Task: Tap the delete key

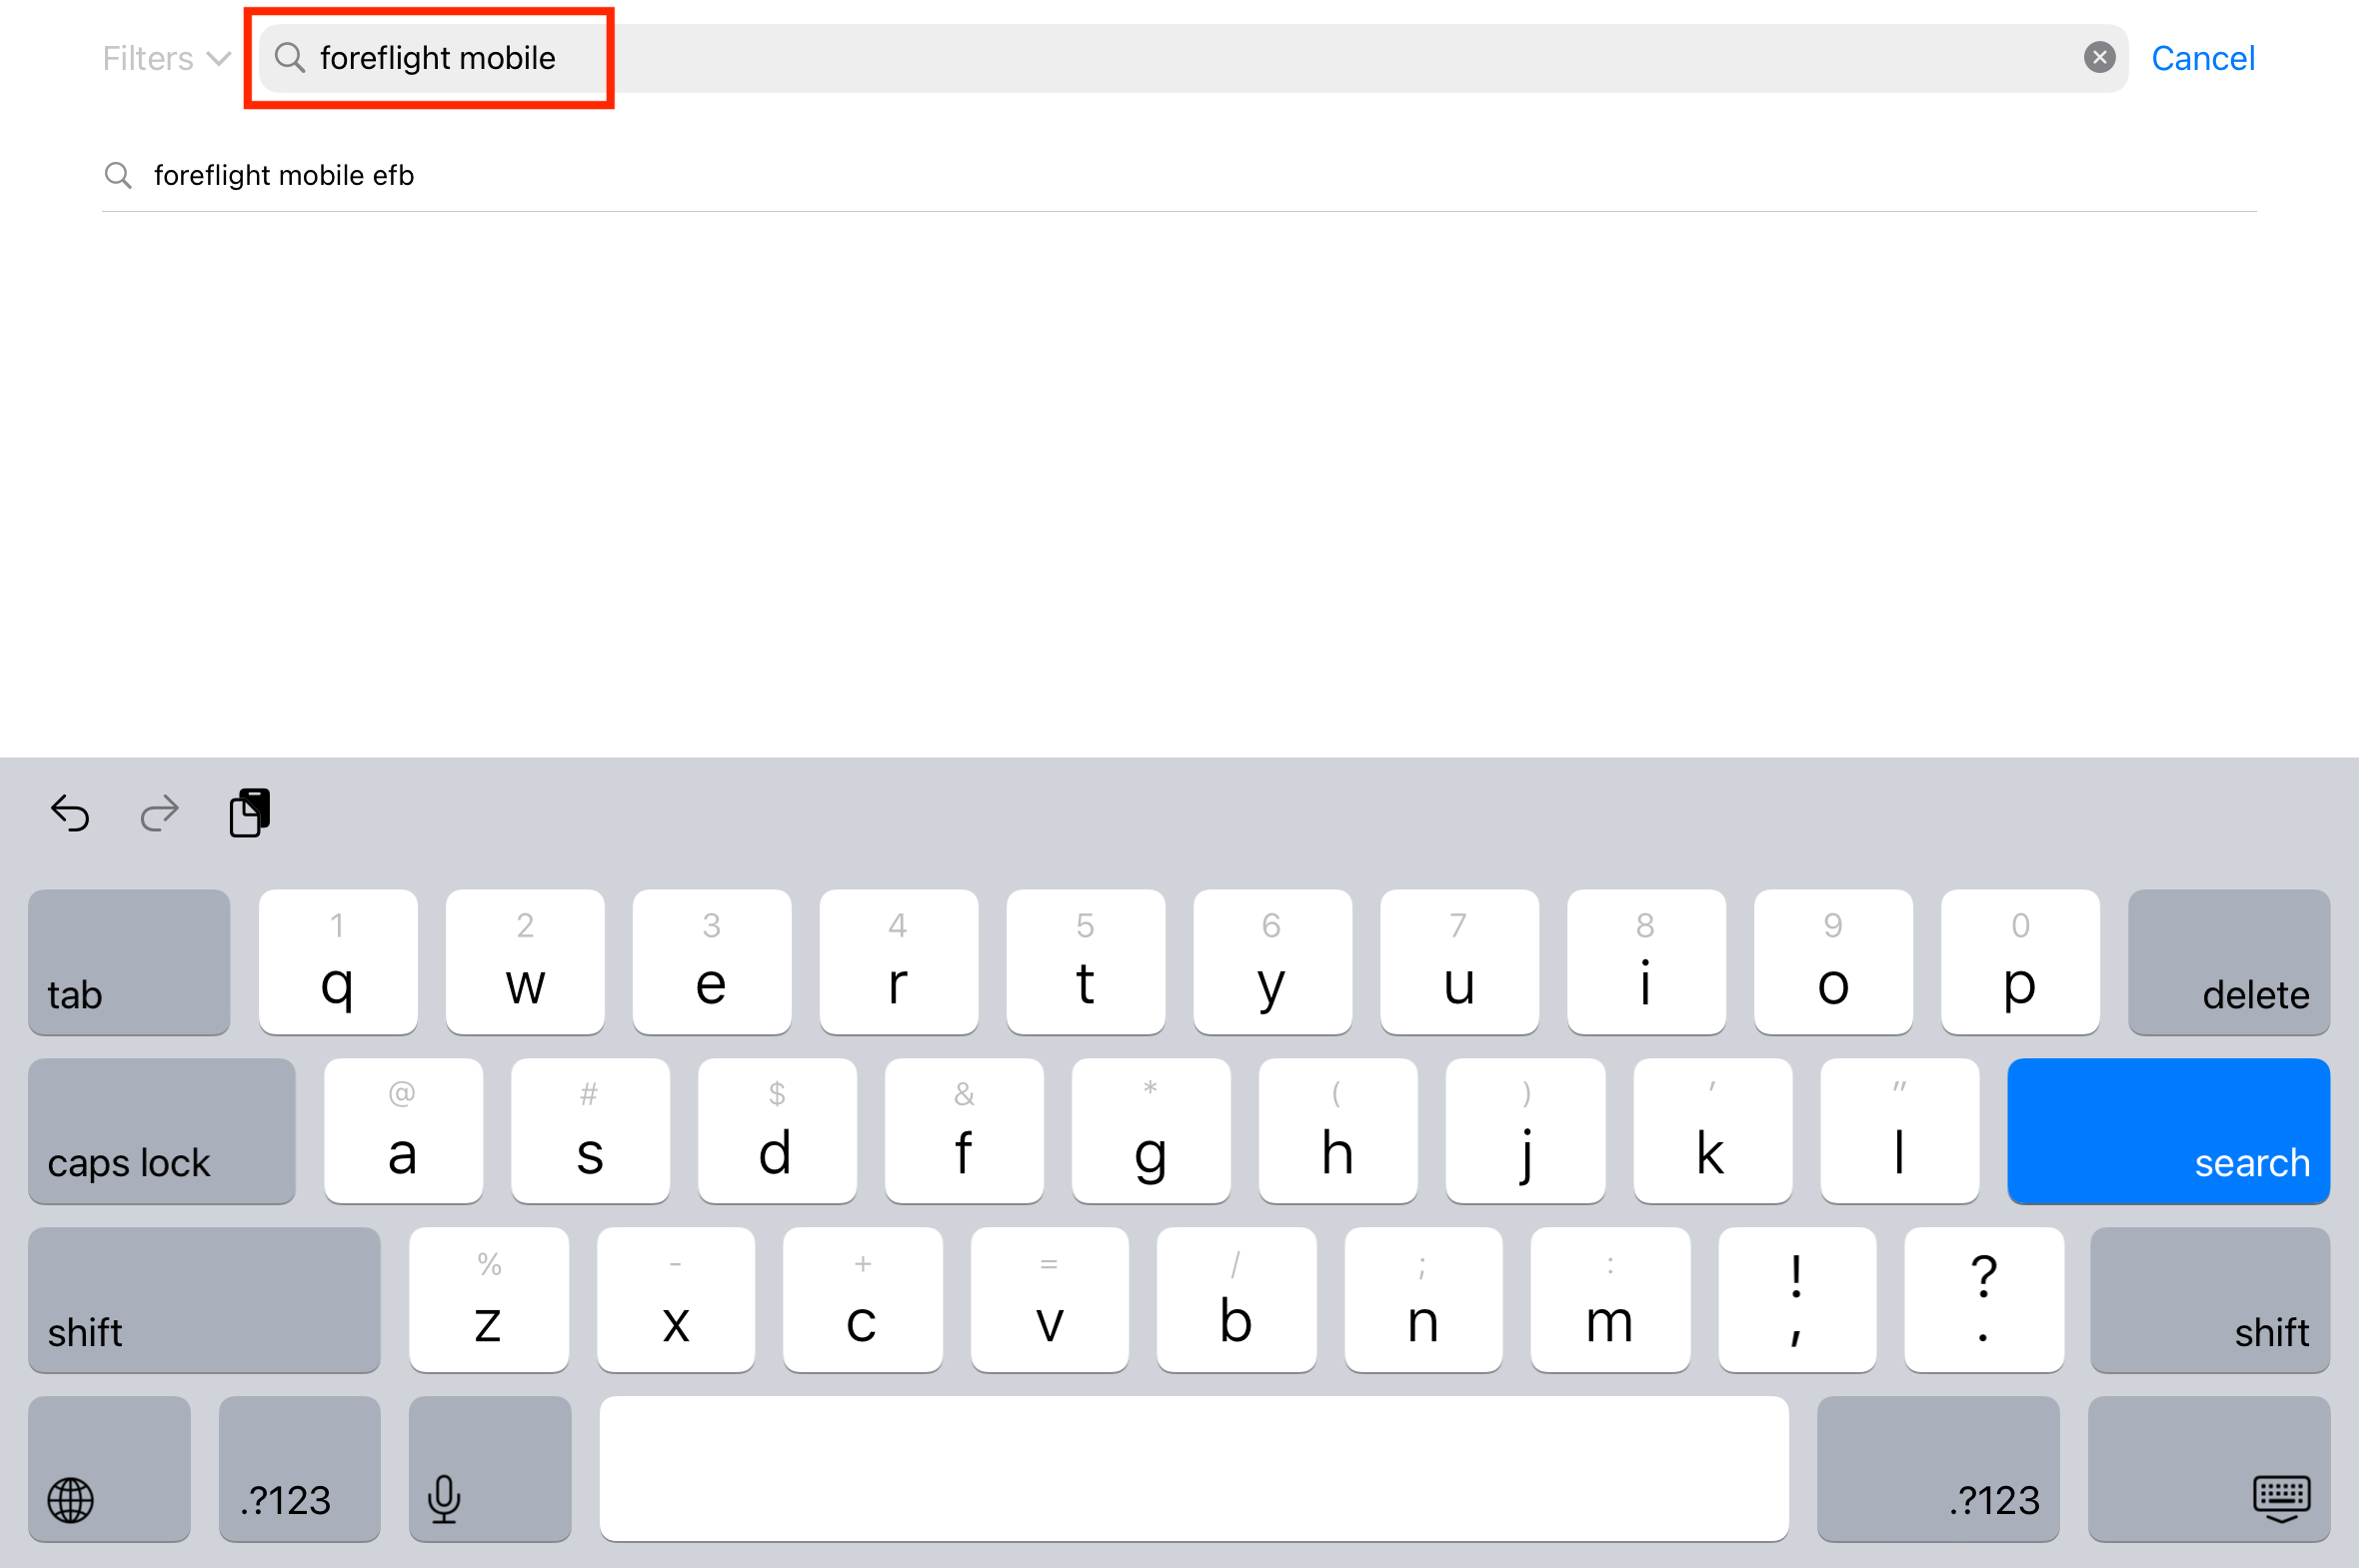Action: tap(2229, 962)
